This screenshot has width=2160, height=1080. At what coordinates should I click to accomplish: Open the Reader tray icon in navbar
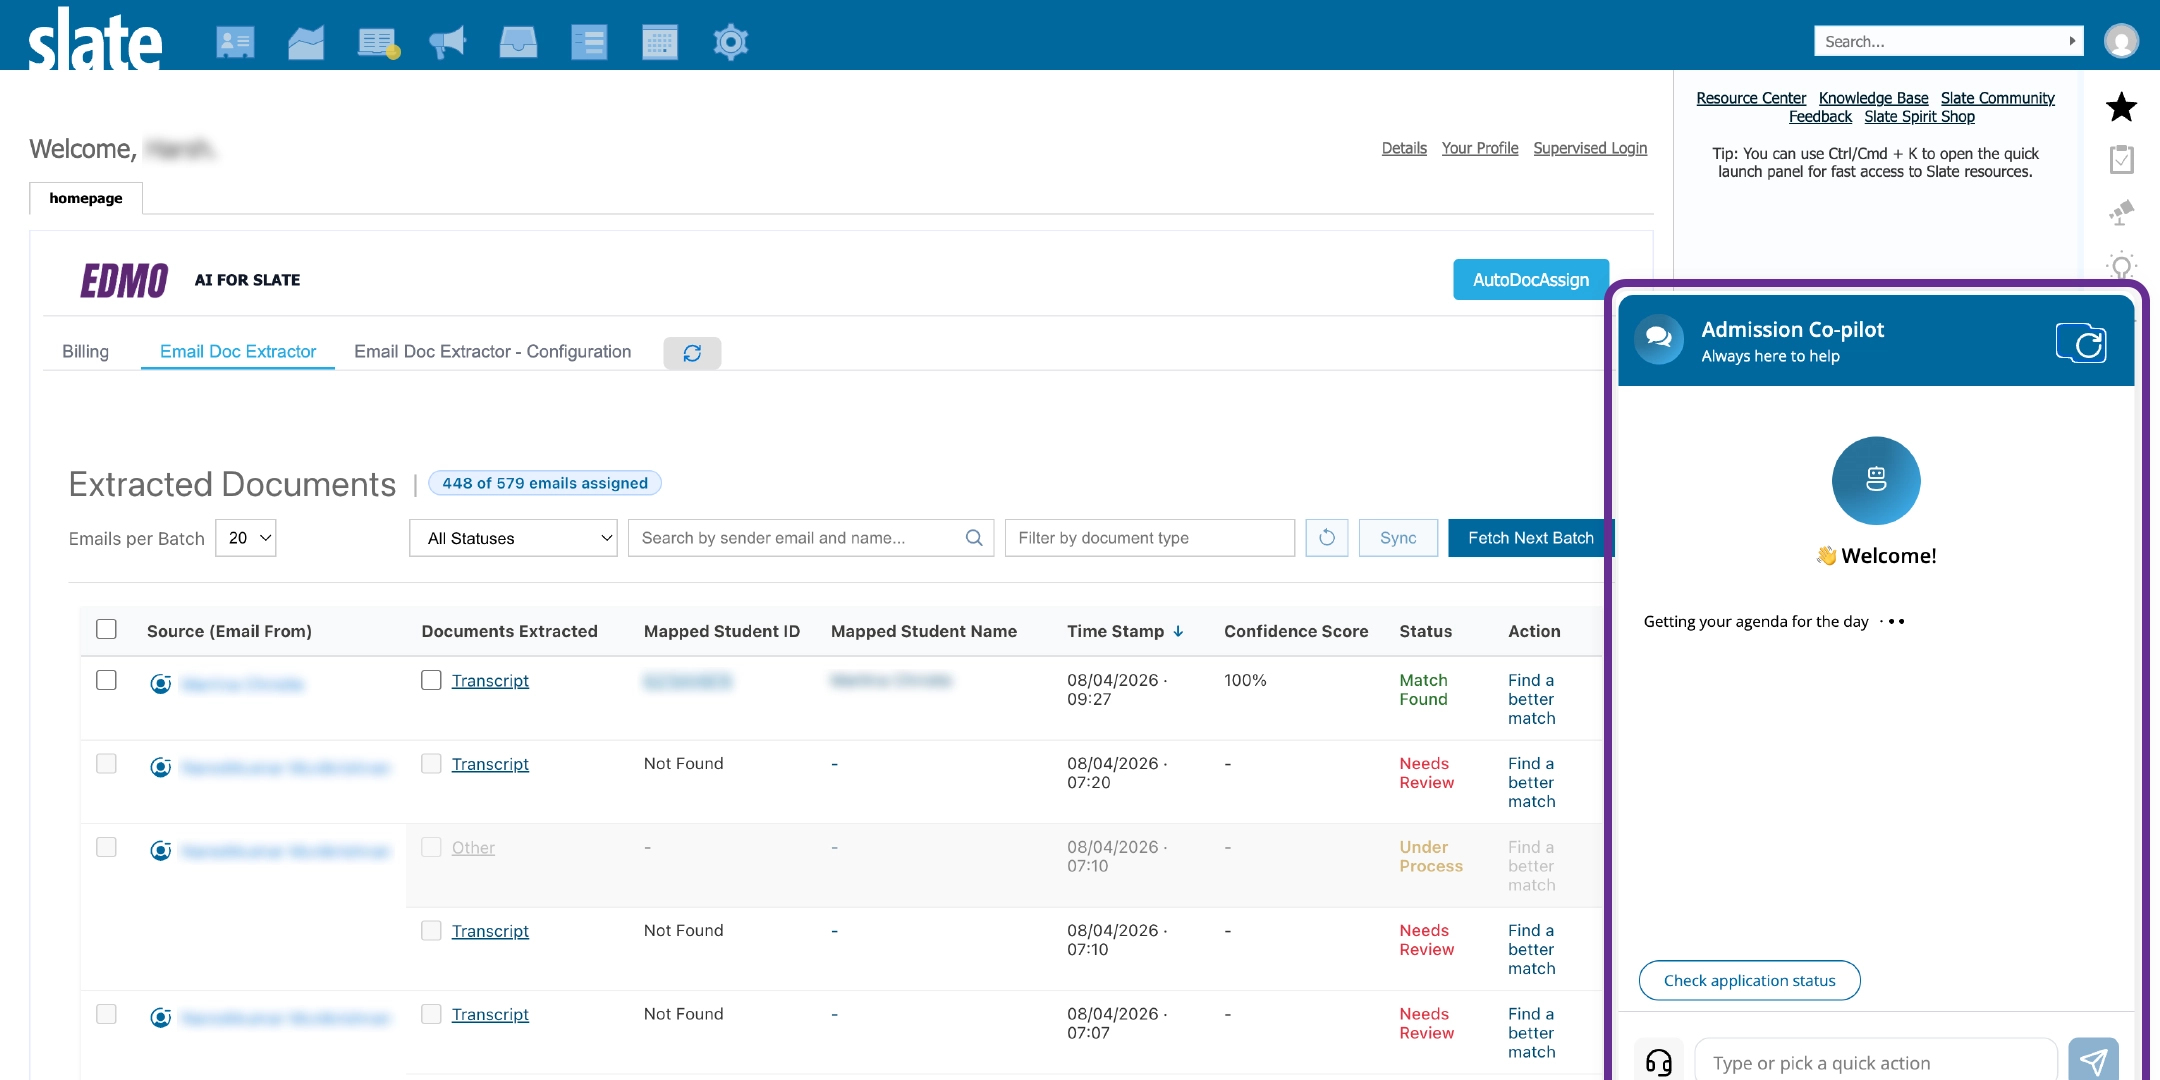tap(518, 42)
